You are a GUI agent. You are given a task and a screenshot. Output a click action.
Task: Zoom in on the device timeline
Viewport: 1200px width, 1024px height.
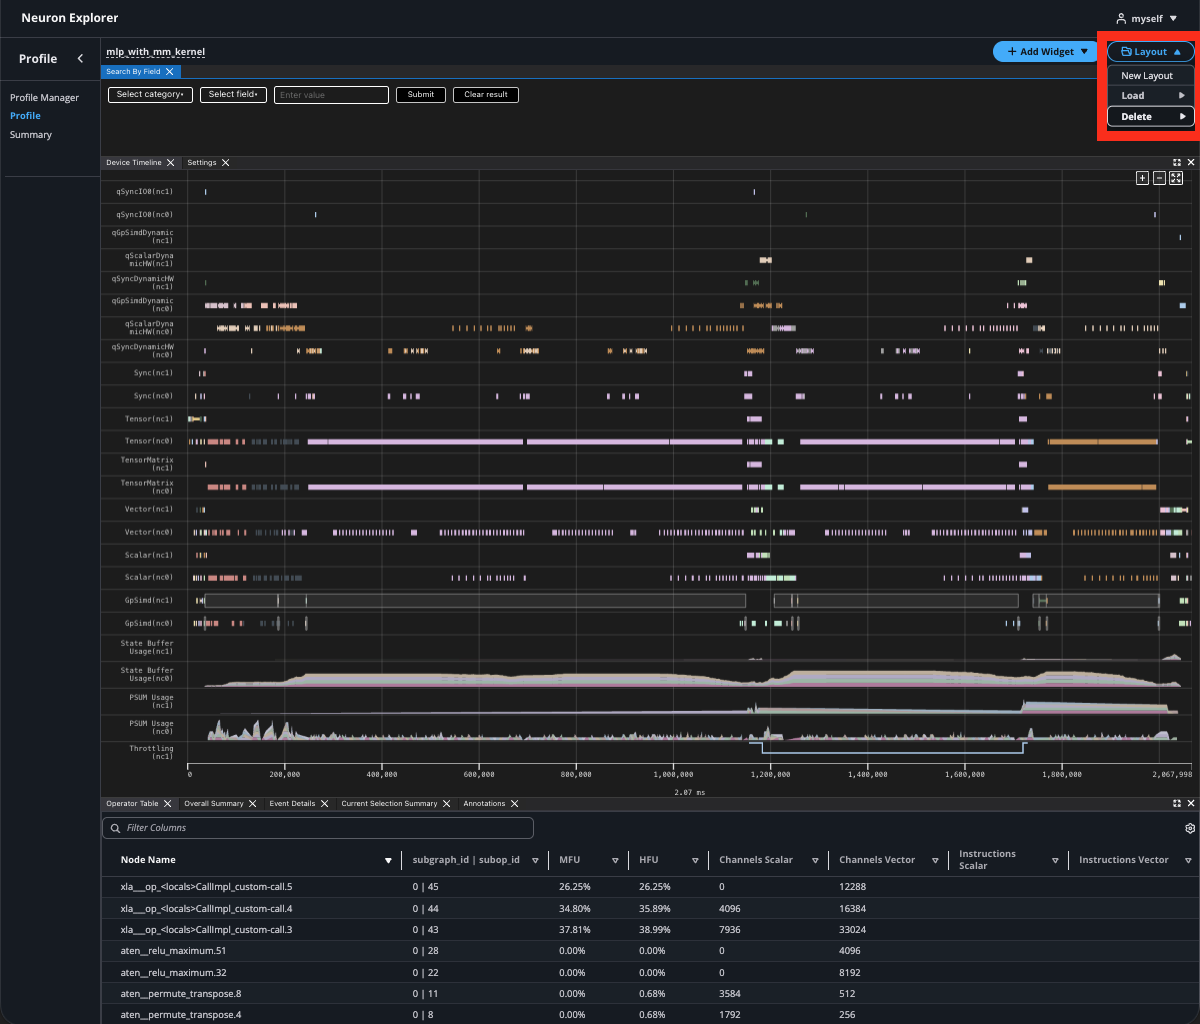point(1142,178)
